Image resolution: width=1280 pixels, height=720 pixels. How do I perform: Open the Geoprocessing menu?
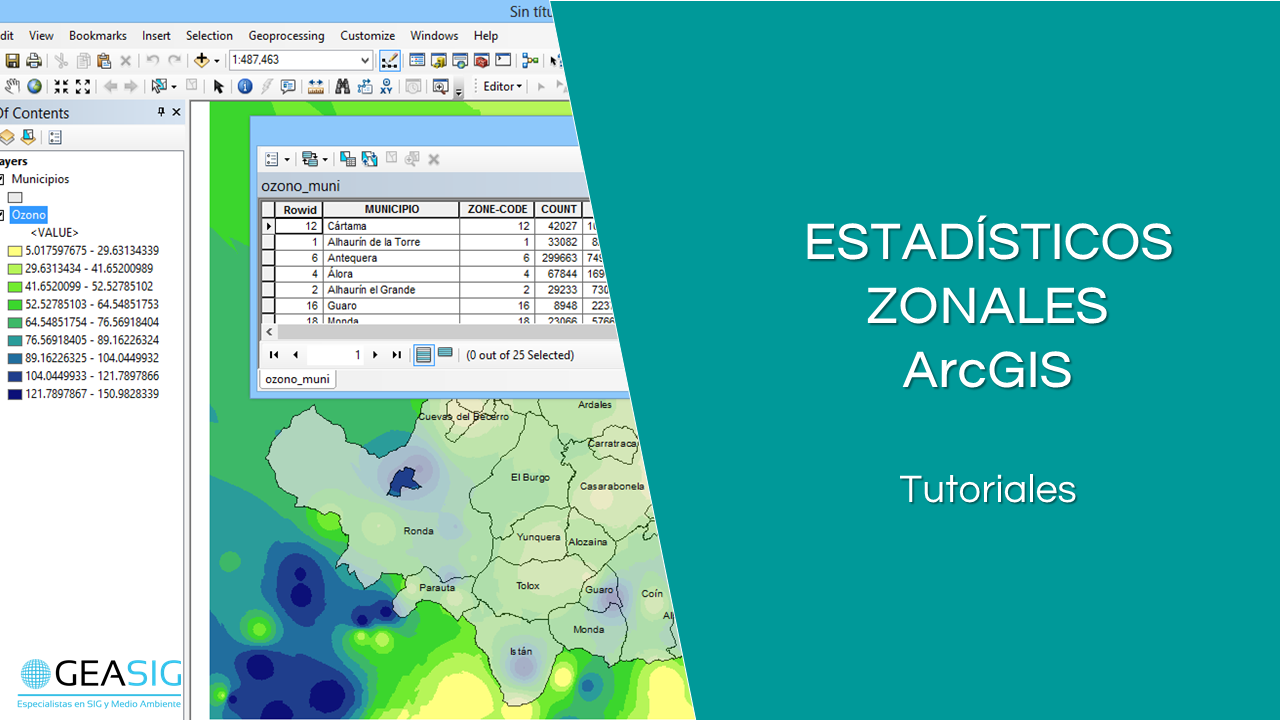coord(286,35)
